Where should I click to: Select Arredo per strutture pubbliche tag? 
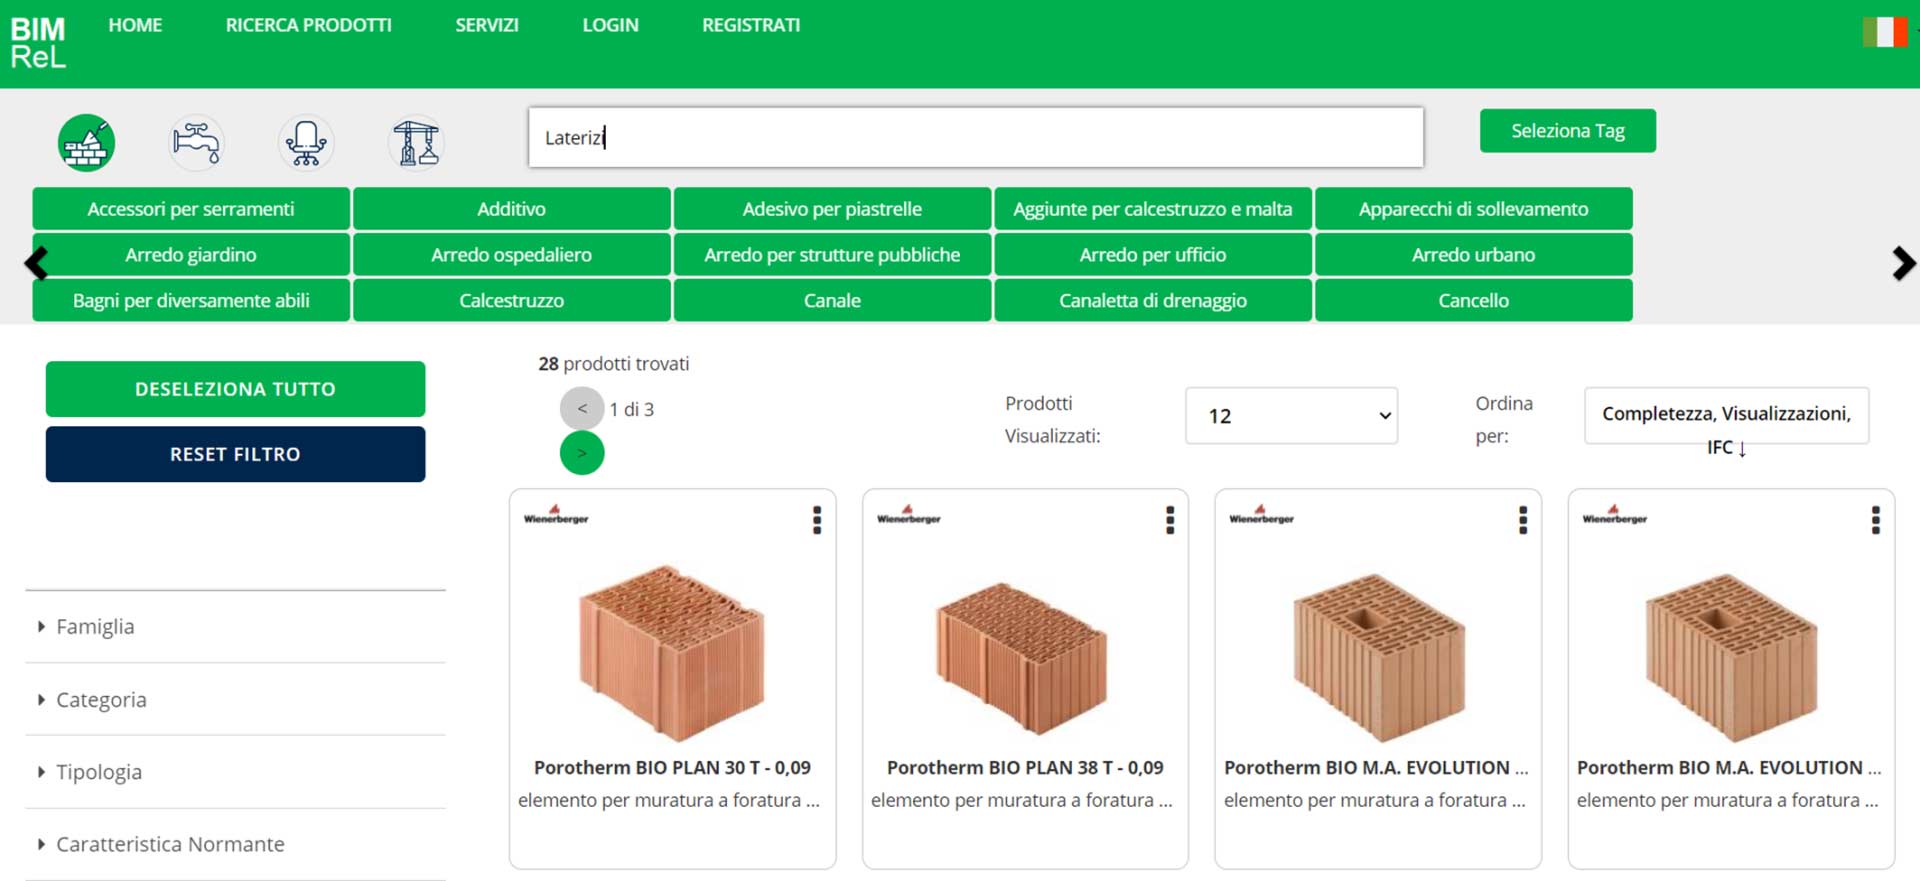click(832, 255)
